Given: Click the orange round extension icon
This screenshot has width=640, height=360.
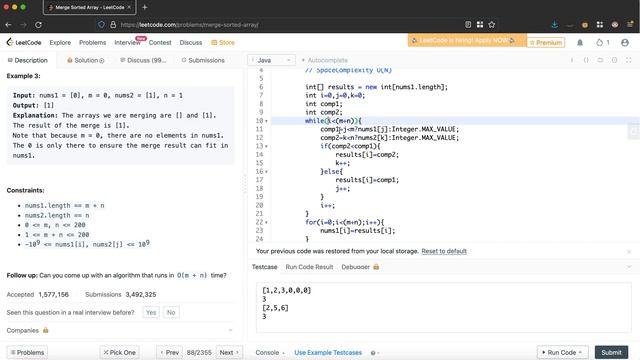Looking at the screenshot, I should pos(584,25).
